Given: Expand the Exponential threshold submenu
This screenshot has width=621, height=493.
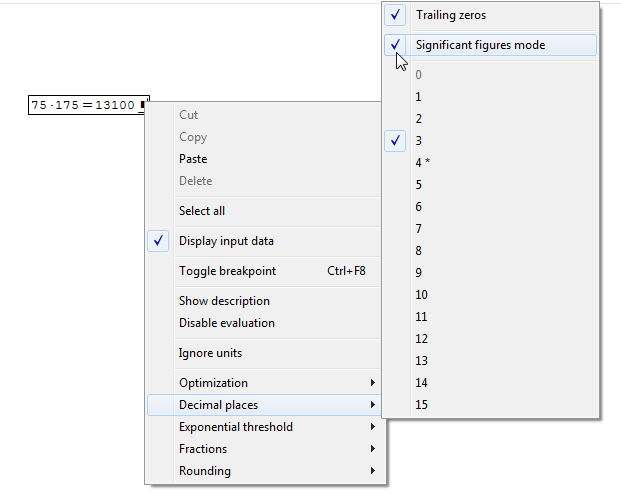Looking at the screenshot, I should (x=236, y=427).
